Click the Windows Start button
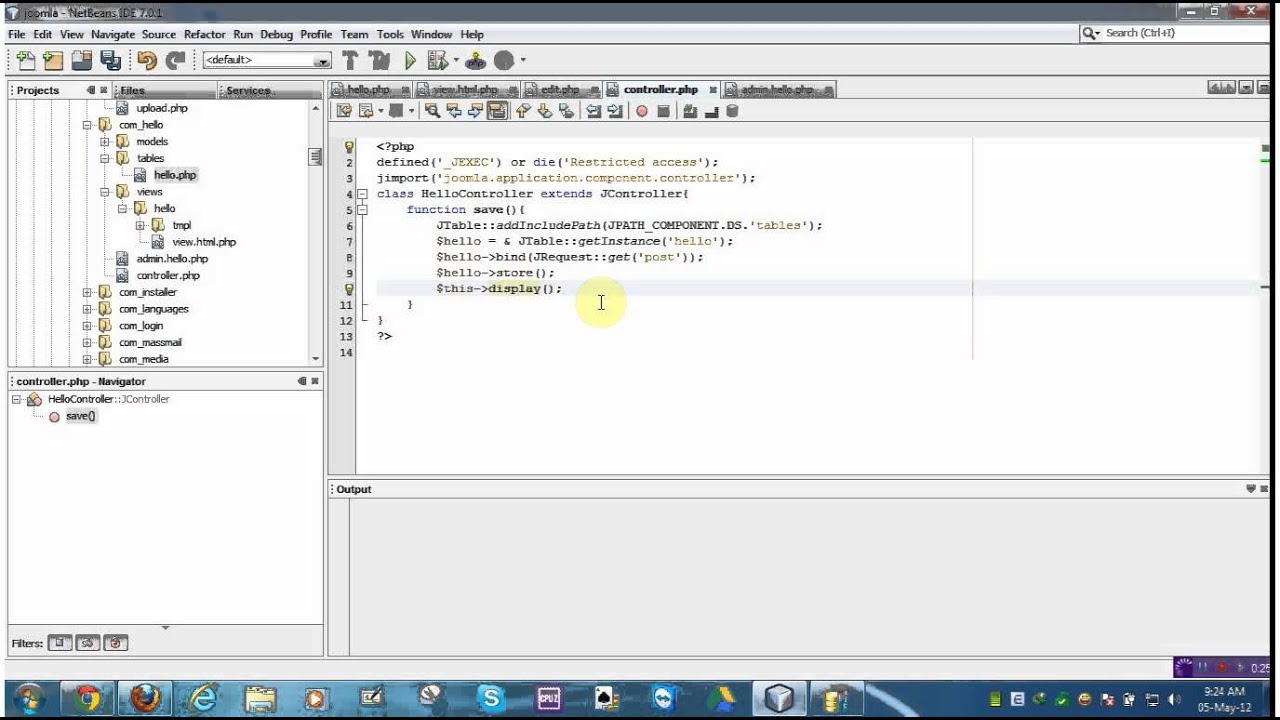The height and width of the screenshot is (720, 1280). (x=29, y=698)
